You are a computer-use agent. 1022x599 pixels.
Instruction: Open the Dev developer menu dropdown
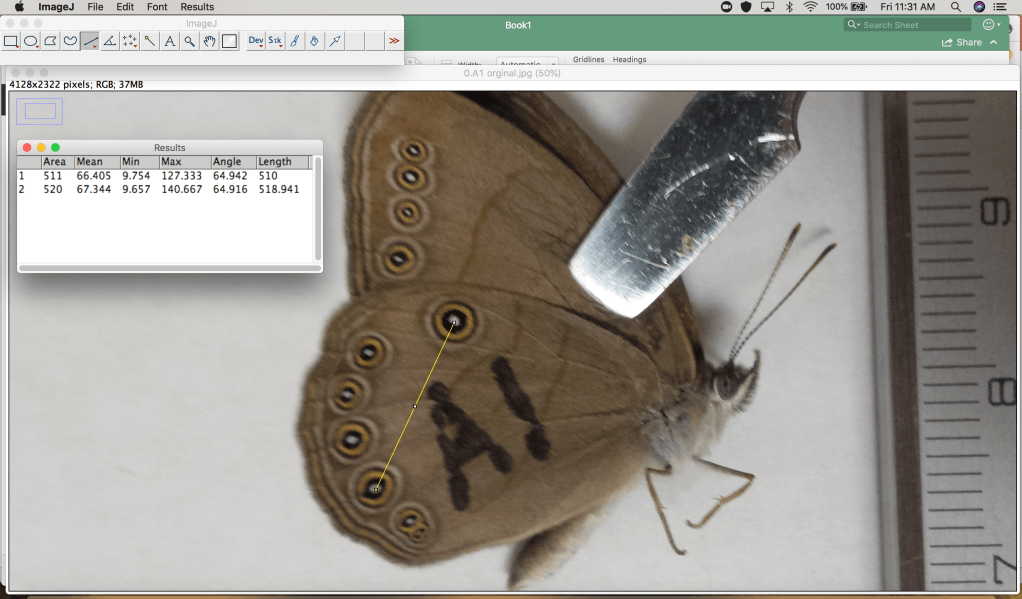pos(255,41)
